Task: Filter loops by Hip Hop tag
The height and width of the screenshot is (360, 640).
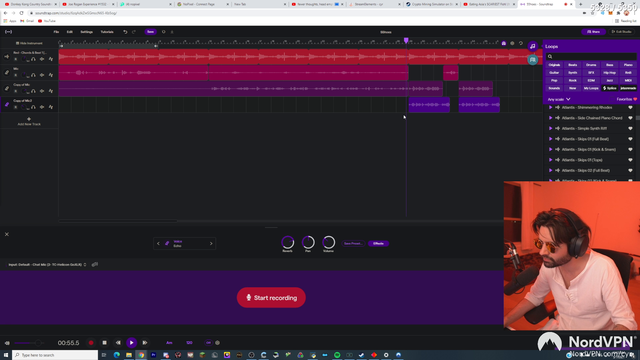Action: click(x=609, y=73)
